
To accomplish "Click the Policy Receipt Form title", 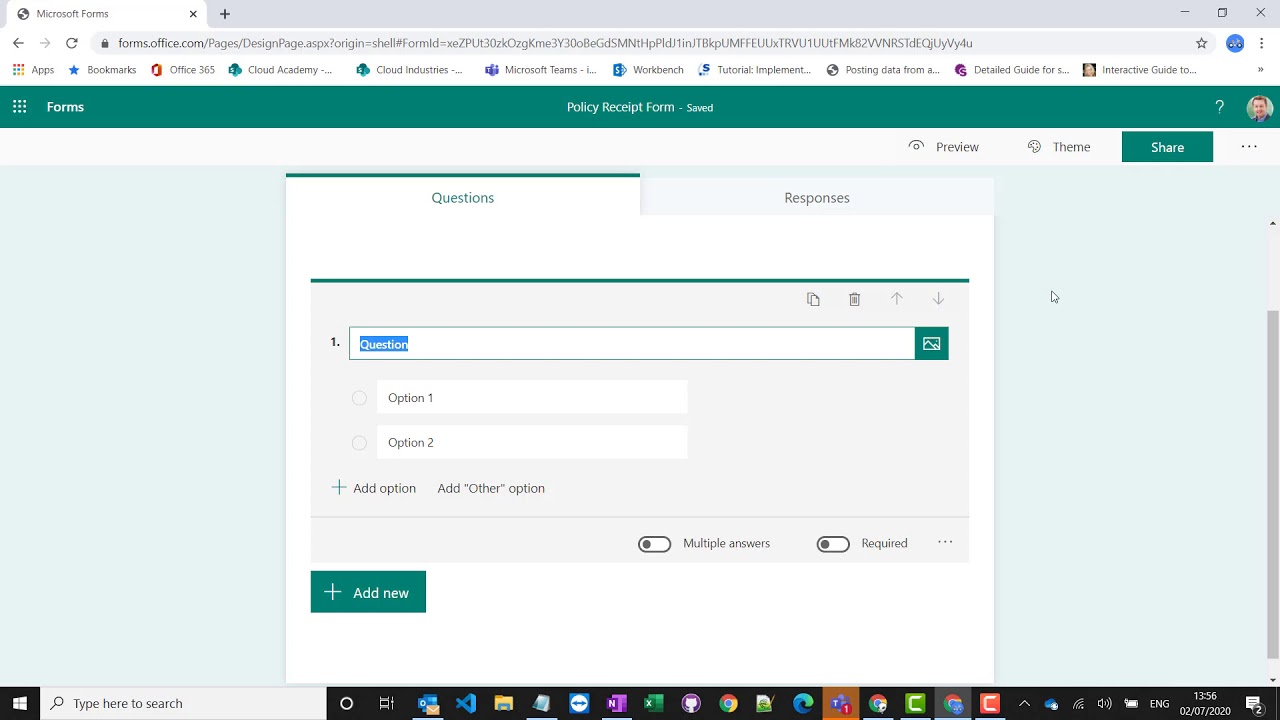I will 620,107.
